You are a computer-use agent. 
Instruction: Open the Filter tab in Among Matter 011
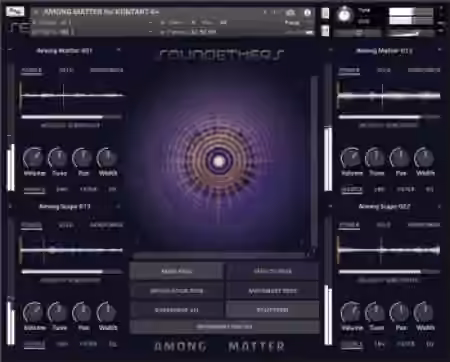point(406,189)
